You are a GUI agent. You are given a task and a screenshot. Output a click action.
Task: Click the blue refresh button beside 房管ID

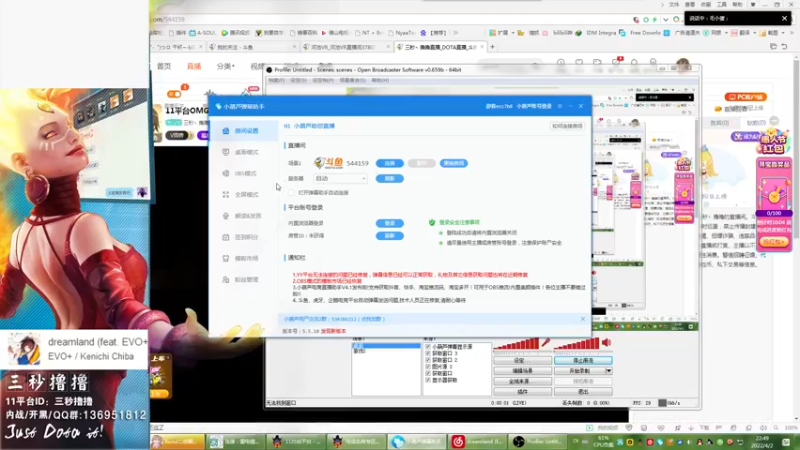tap(390, 236)
